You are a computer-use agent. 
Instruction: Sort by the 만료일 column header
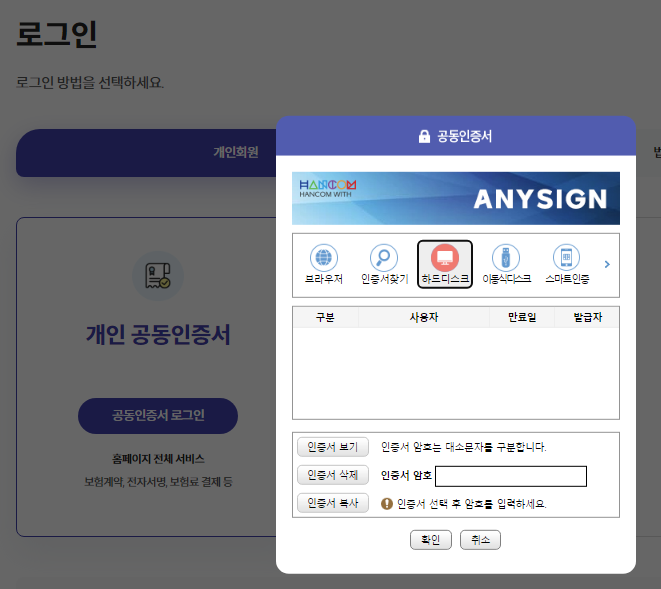click(522, 317)
